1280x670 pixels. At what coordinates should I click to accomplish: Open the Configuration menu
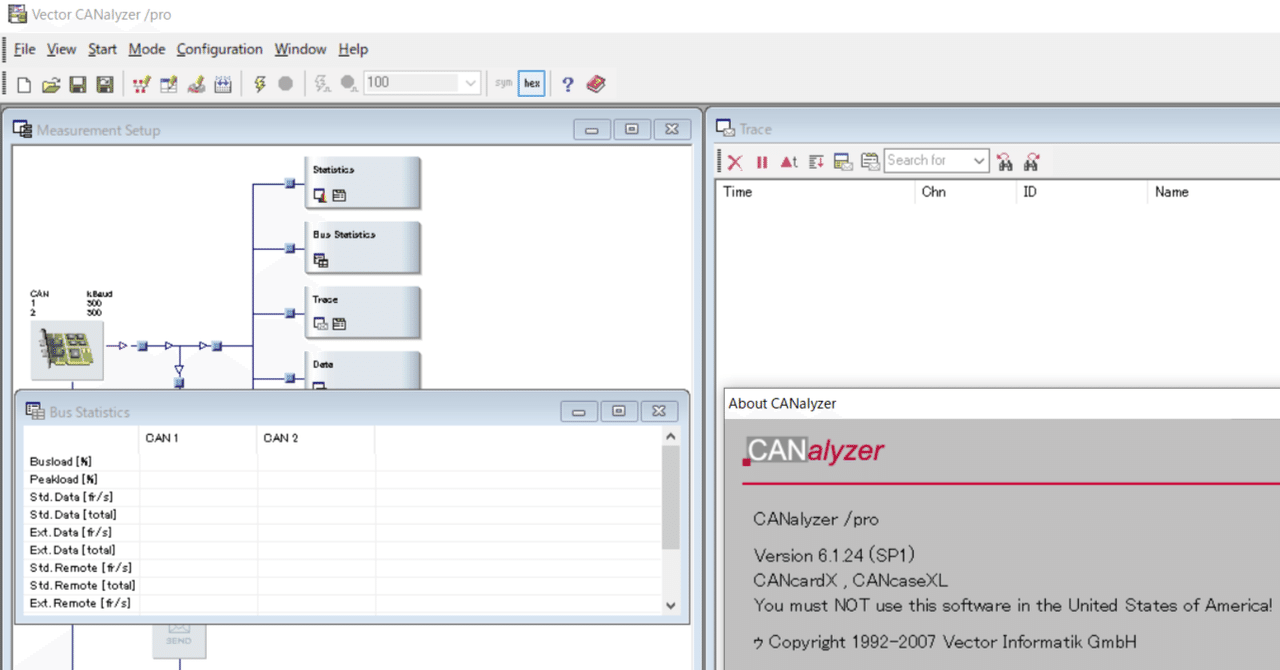point(219,49)
